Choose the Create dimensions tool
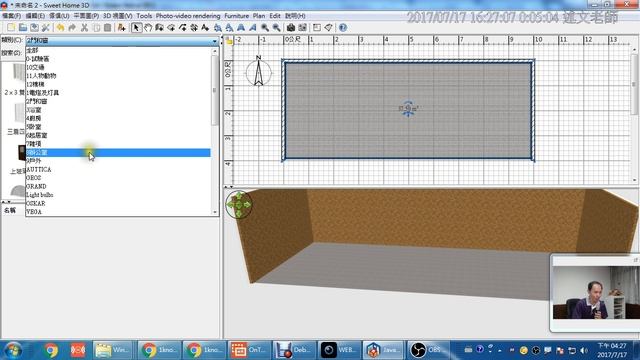The image size is (640, 360). (194, 28)
